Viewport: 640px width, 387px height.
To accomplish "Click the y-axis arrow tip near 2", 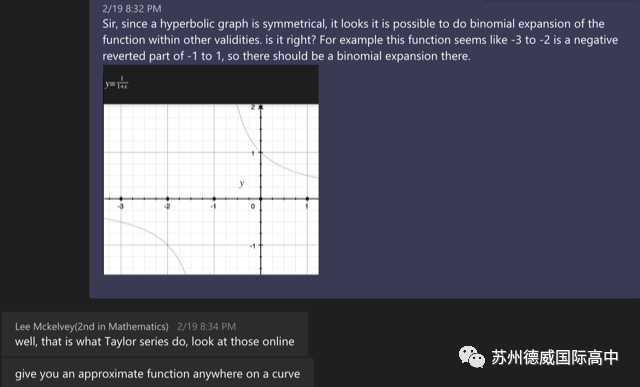I will pos(261,107).
